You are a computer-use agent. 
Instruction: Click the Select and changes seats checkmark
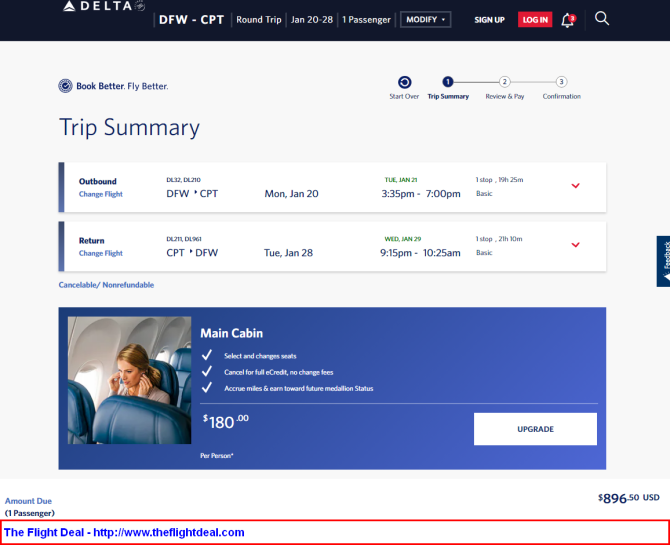[207, 355]
